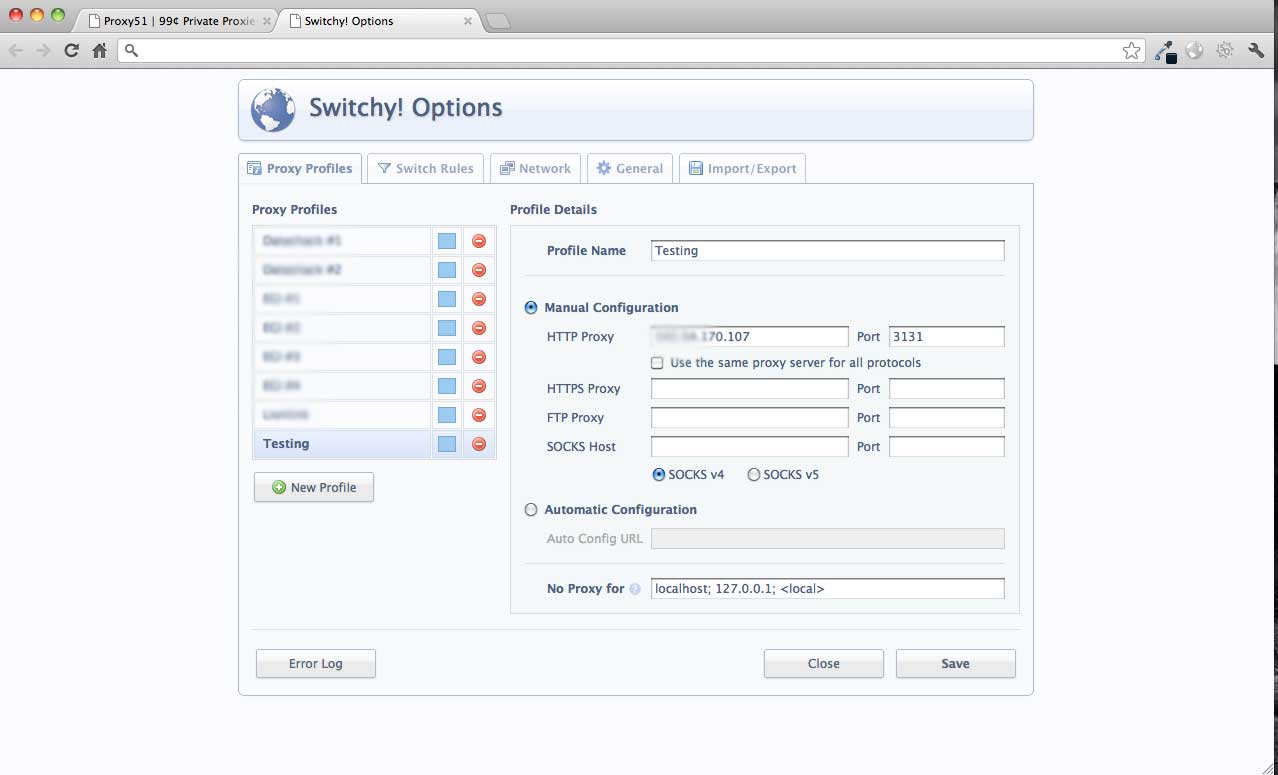Choose Automatic Configuration radio button
The width and height of the screenshot is (1278, 775).
(x=531, y=510)
